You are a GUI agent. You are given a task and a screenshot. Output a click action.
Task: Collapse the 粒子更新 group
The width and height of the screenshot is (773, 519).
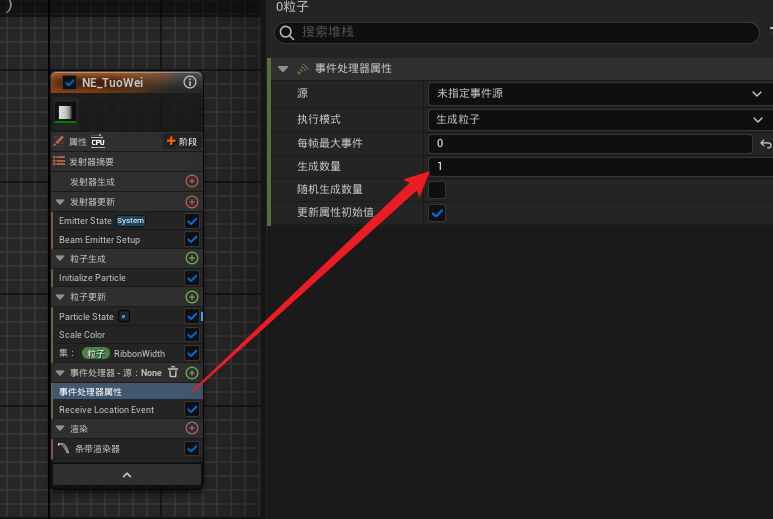(60, 297)
